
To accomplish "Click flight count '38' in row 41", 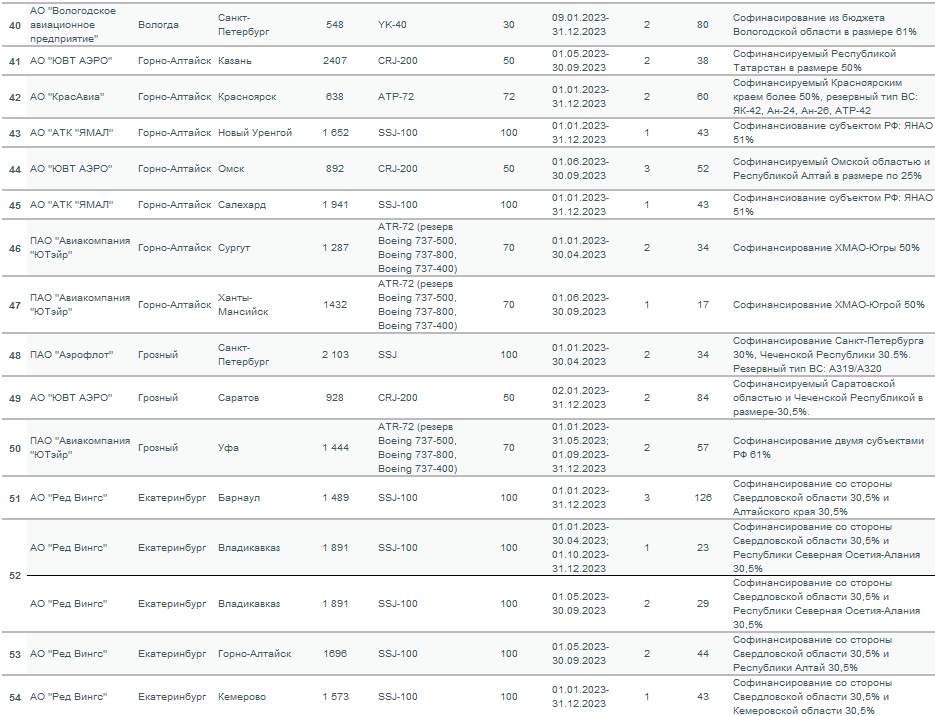I will click(703, 61).
